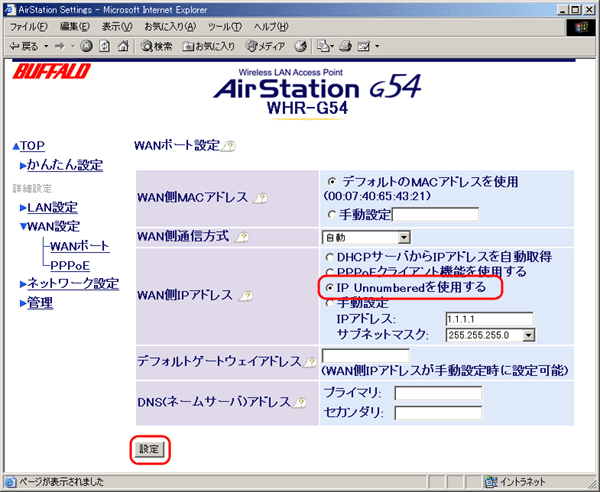Viewport: 600px width, 492px height.
Task: Open the ファイル(F) menu
Action: coord(29,27)
